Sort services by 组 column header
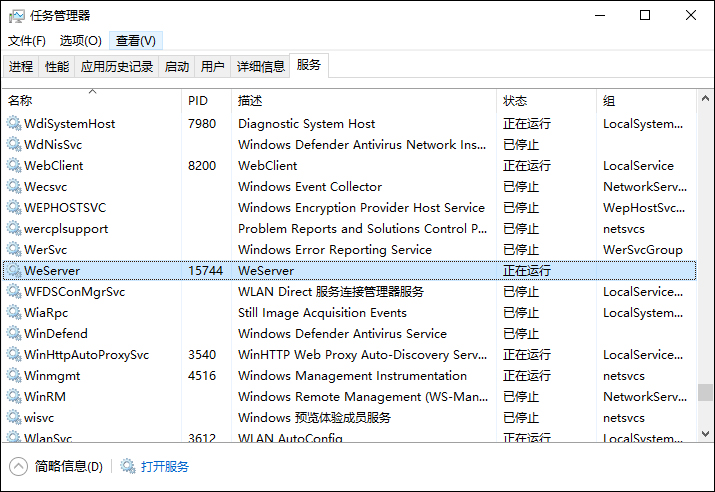 (646, 101)
